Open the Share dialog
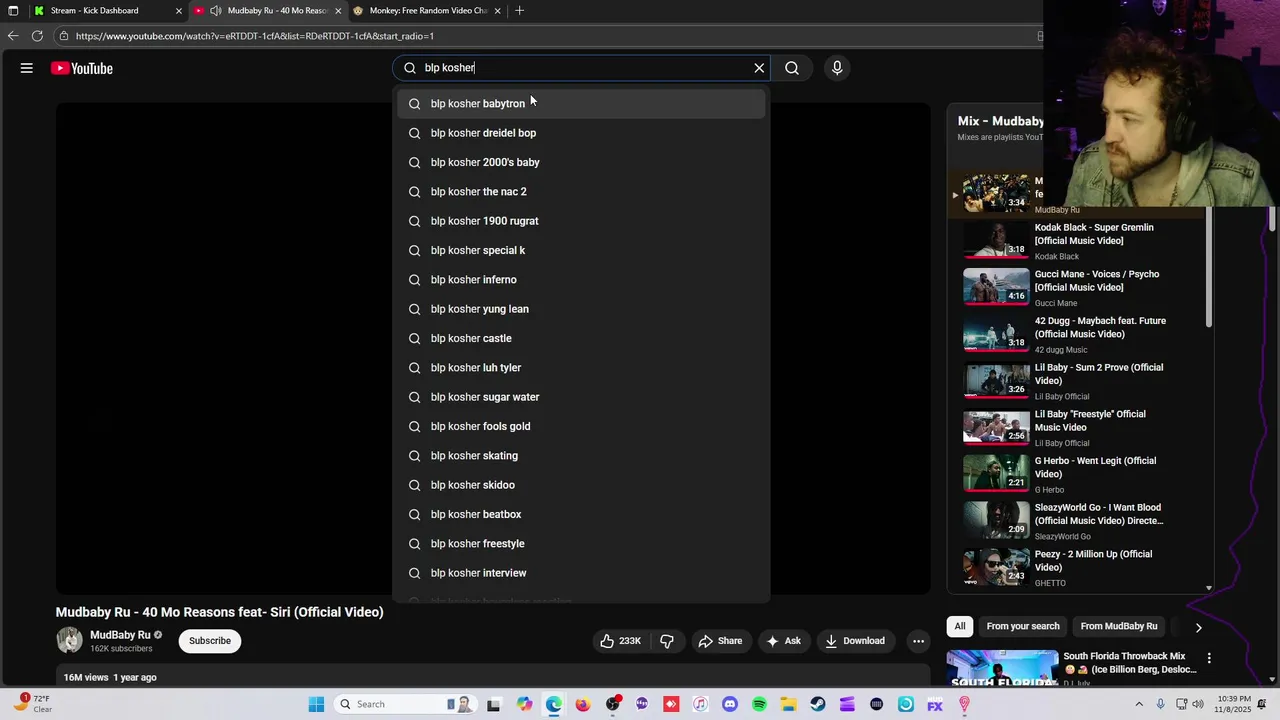The height and width of the screenshot is (720, 1280). [x=720, y=641]
